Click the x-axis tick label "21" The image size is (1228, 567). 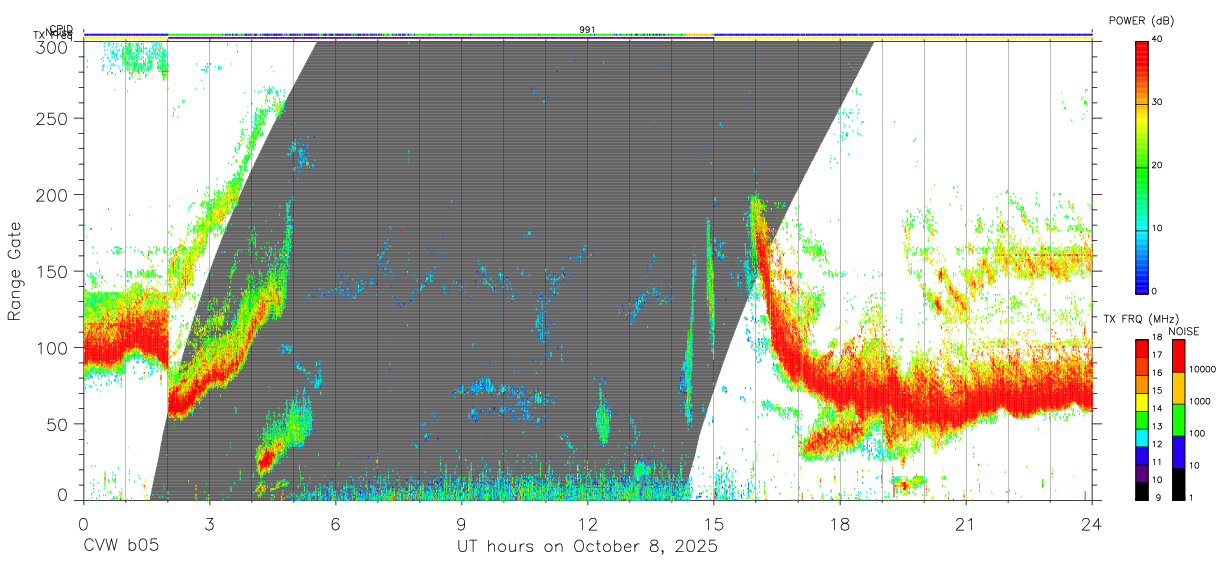[965, 523]
